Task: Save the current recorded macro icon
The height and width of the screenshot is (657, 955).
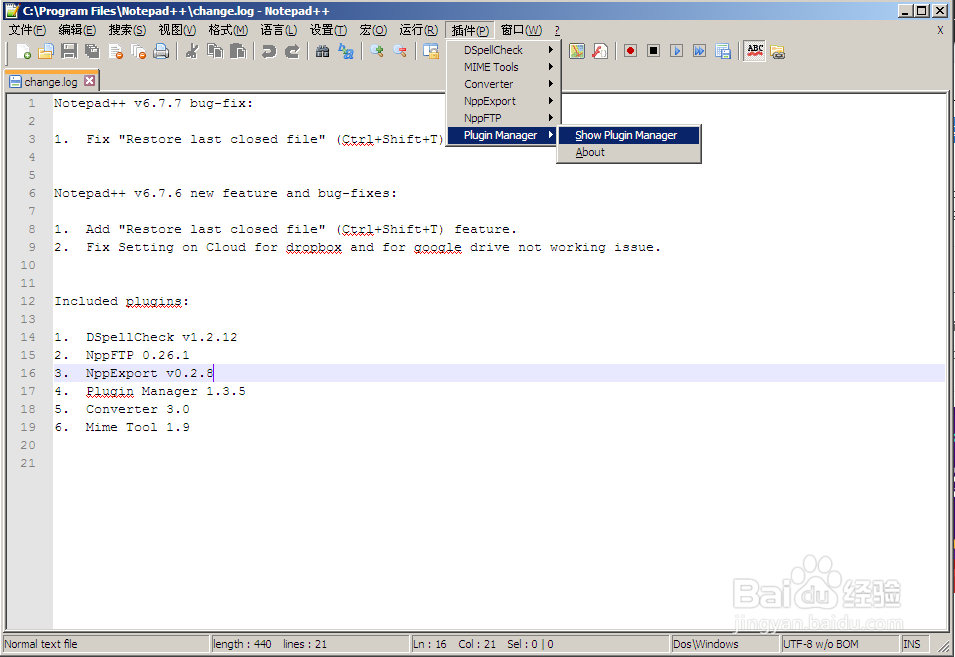Action: tap(723, 51)
